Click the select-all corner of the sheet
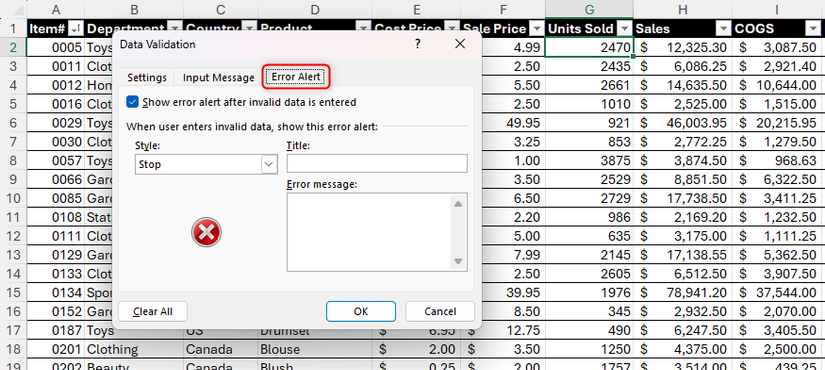Image resolution: width=825 pixels, height=370 pixels. 13,9
